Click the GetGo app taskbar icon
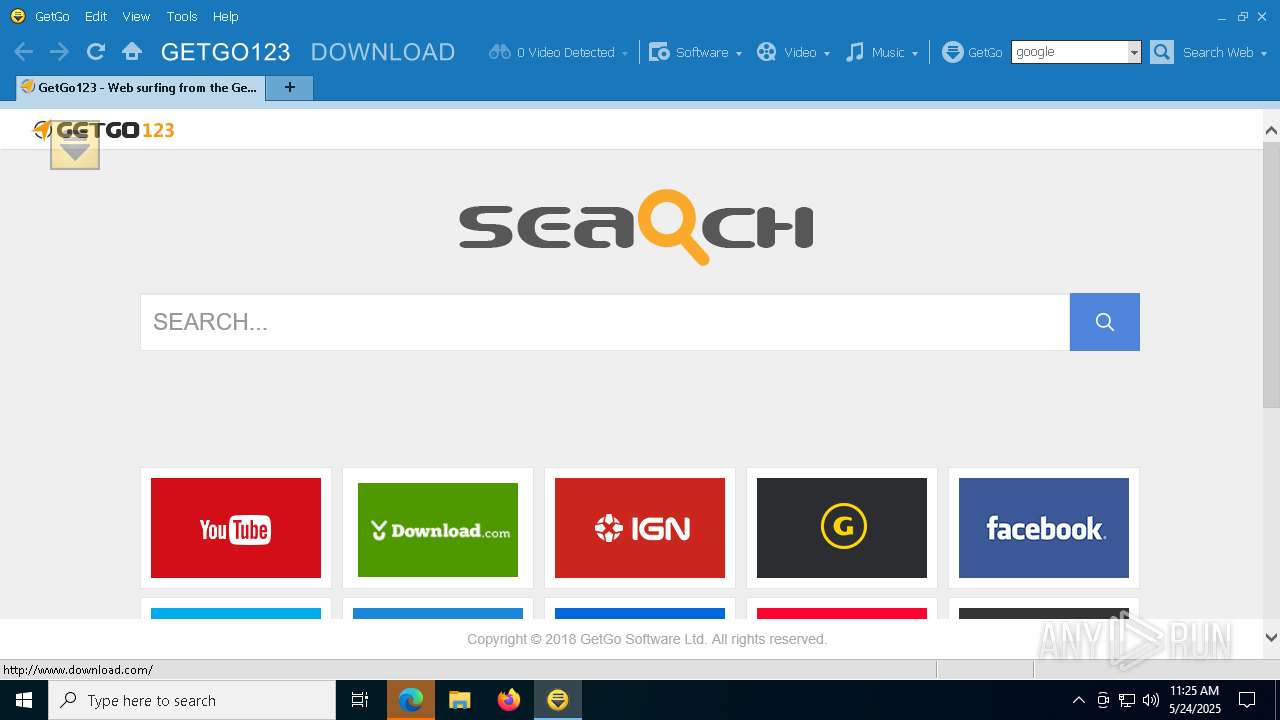This screenshot has width=1280, height=720. pos(558,700)
